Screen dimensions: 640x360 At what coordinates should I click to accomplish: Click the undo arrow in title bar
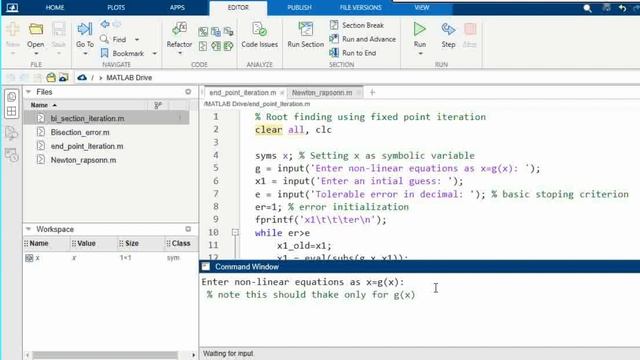point(622,8)
